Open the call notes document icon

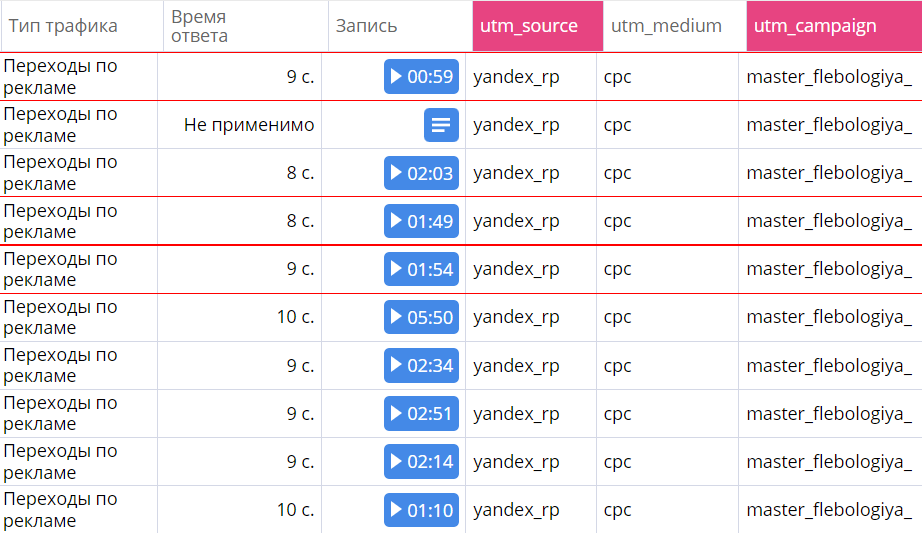(440, 125)
